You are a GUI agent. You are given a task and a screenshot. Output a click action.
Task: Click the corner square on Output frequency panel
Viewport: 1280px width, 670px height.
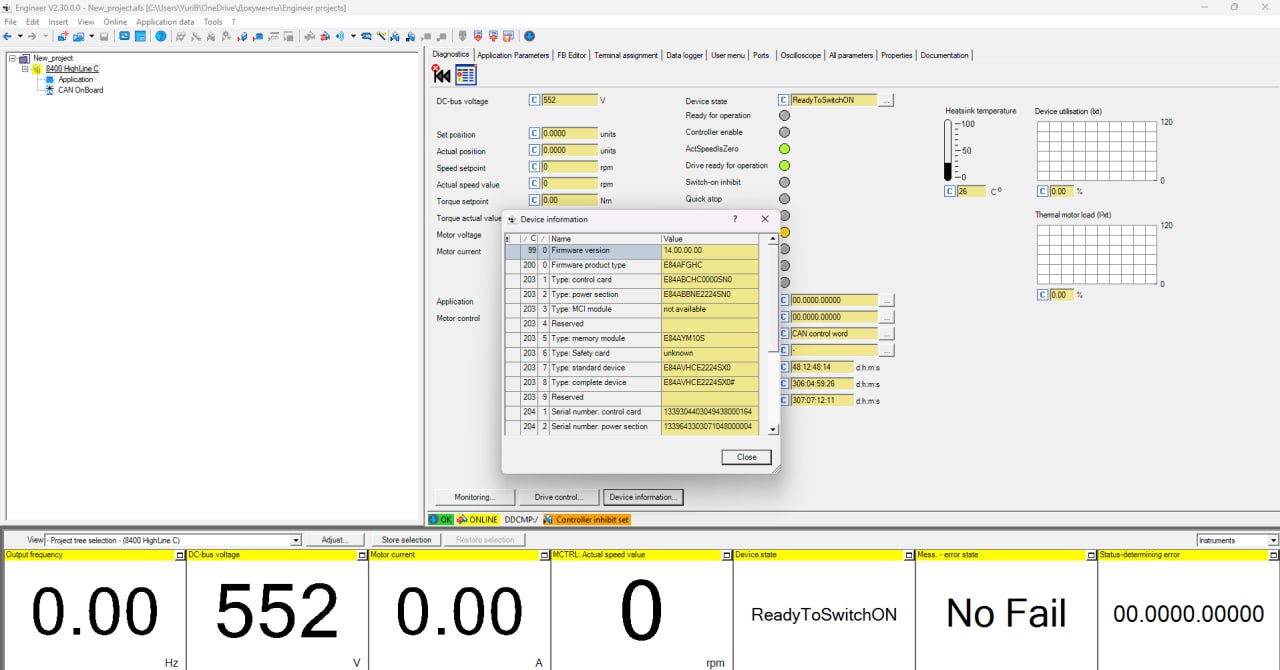[x=179, y=555]
